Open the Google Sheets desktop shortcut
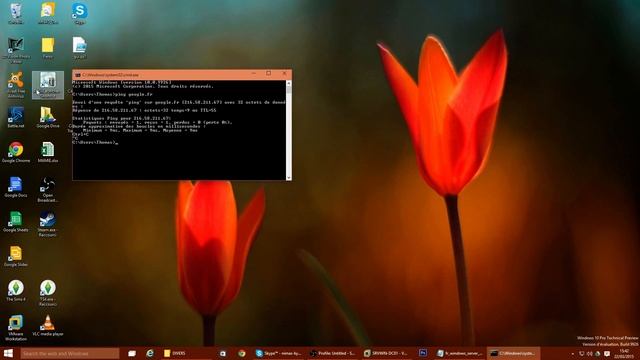The height and width of the screenshot is (360, 640). click(16, 222)
